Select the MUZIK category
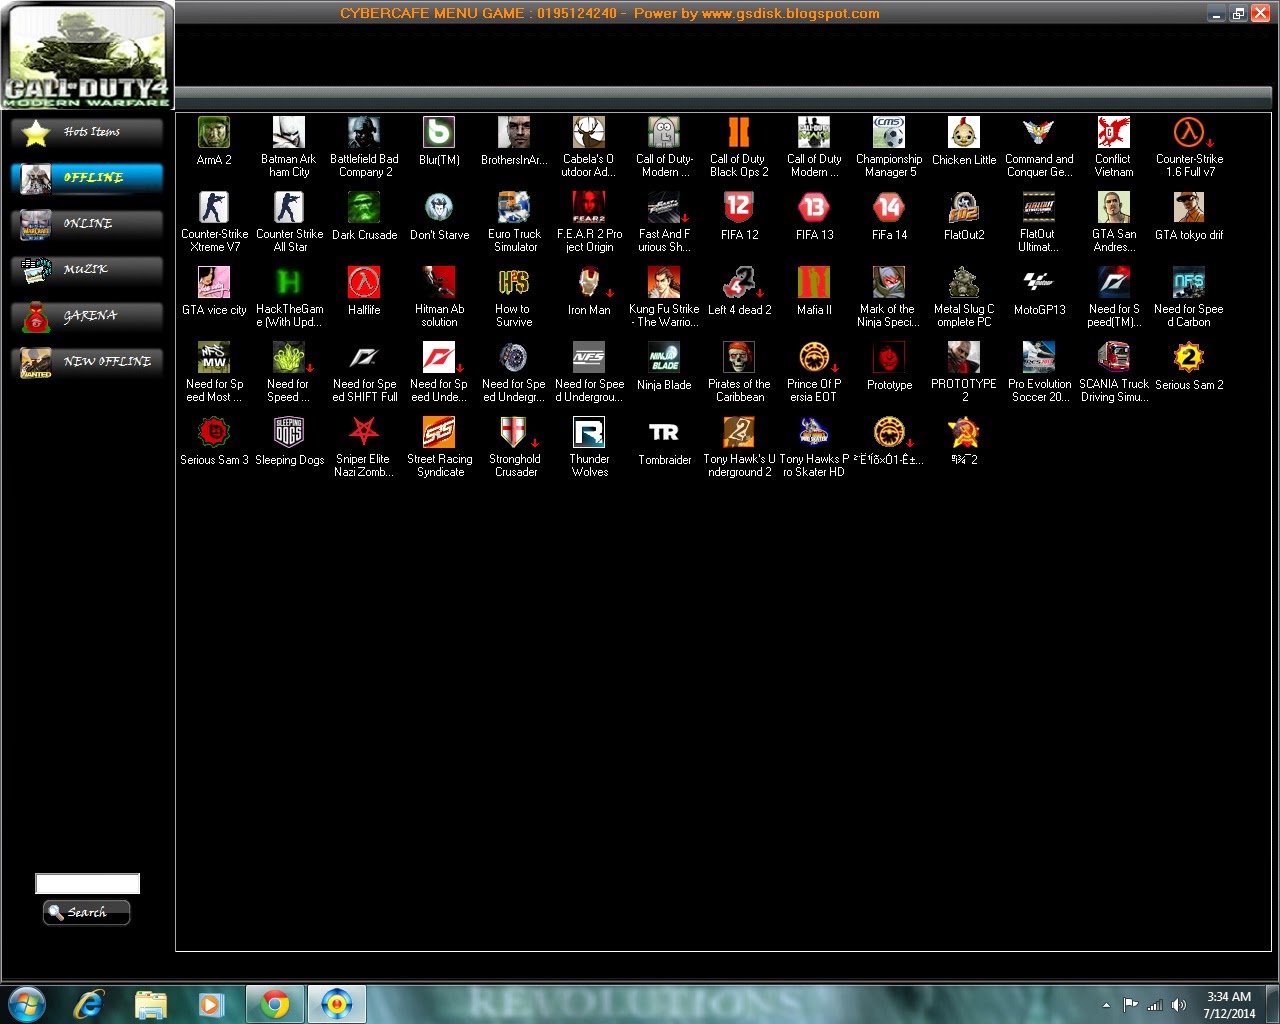1280x1024 pixels. [x=87, y=270]
